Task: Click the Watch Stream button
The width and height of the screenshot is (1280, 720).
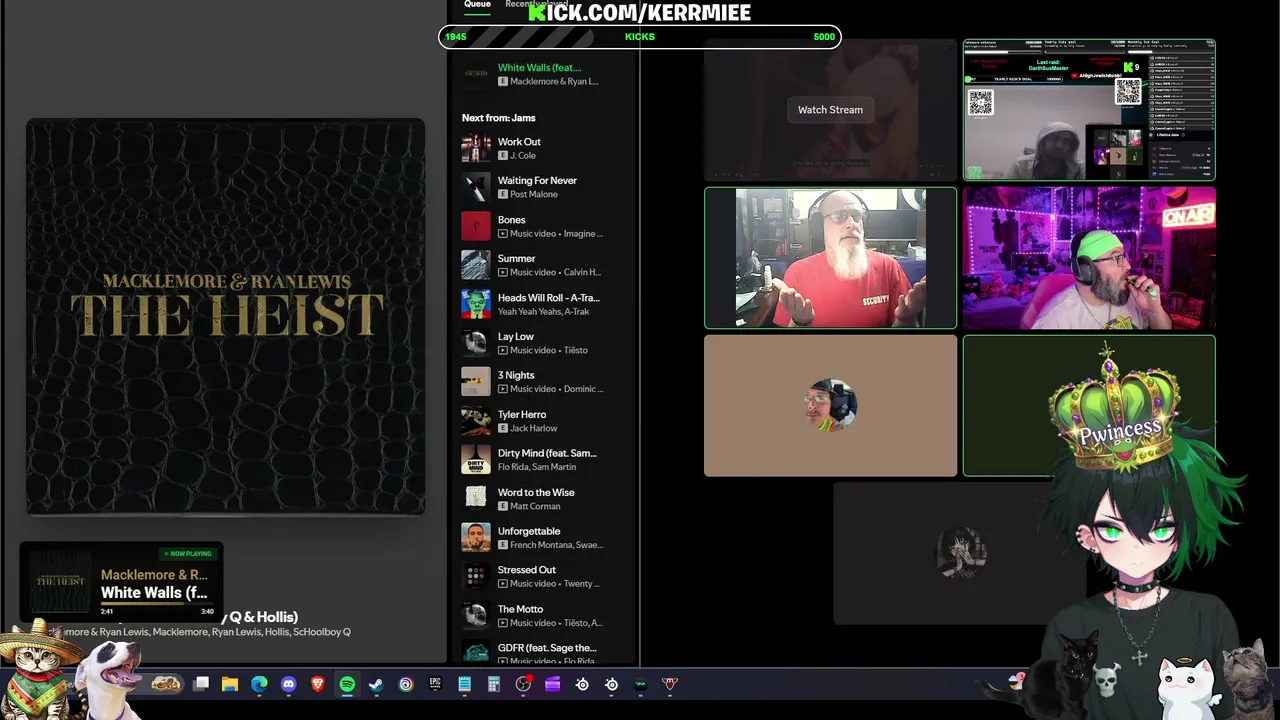Action: tap(830, 110)
